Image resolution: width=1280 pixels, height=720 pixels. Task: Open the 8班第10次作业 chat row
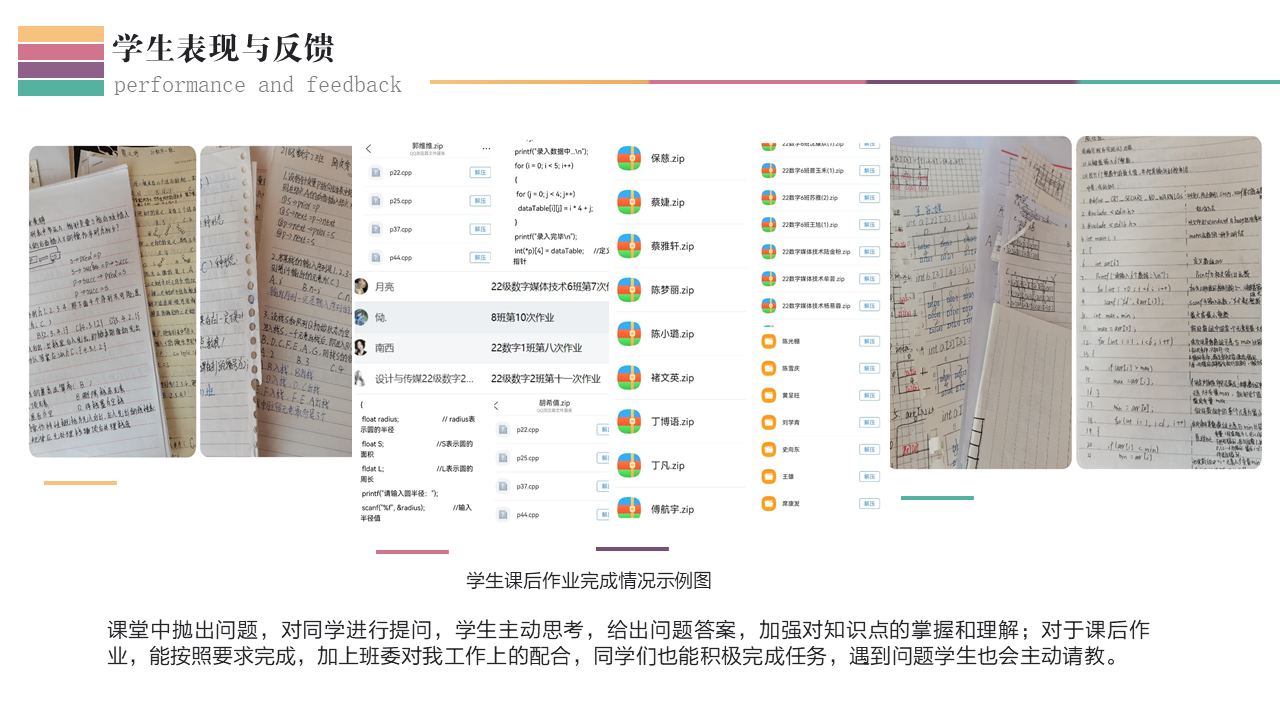[x=481, y=318]
